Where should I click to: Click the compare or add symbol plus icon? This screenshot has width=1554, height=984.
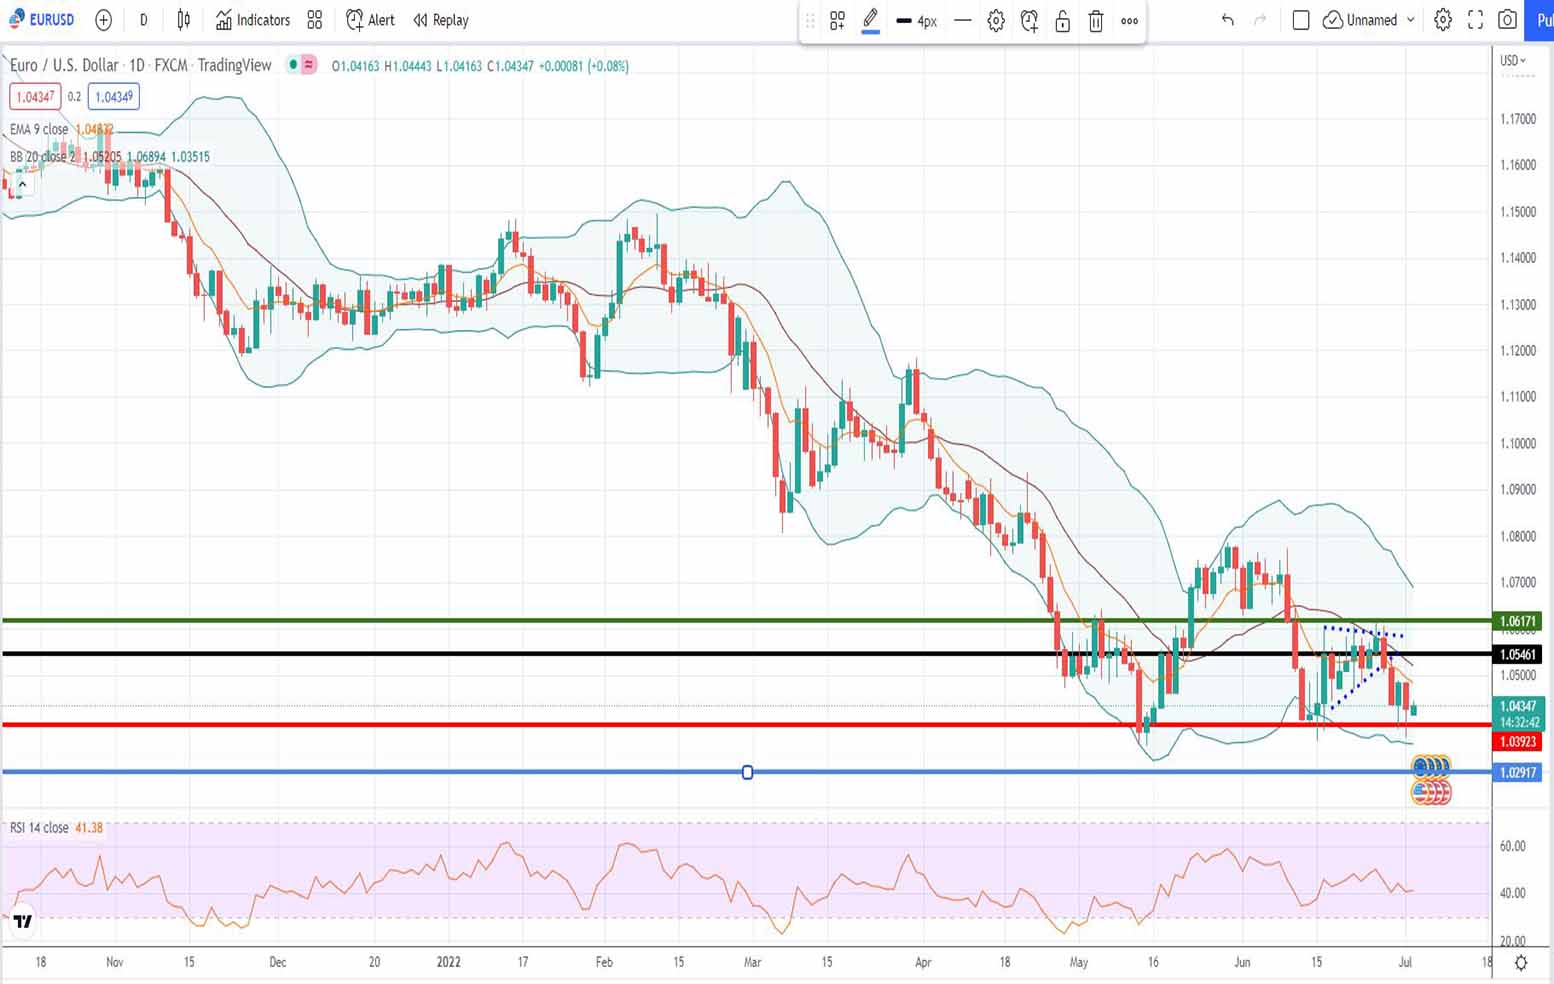pos(103,20)
